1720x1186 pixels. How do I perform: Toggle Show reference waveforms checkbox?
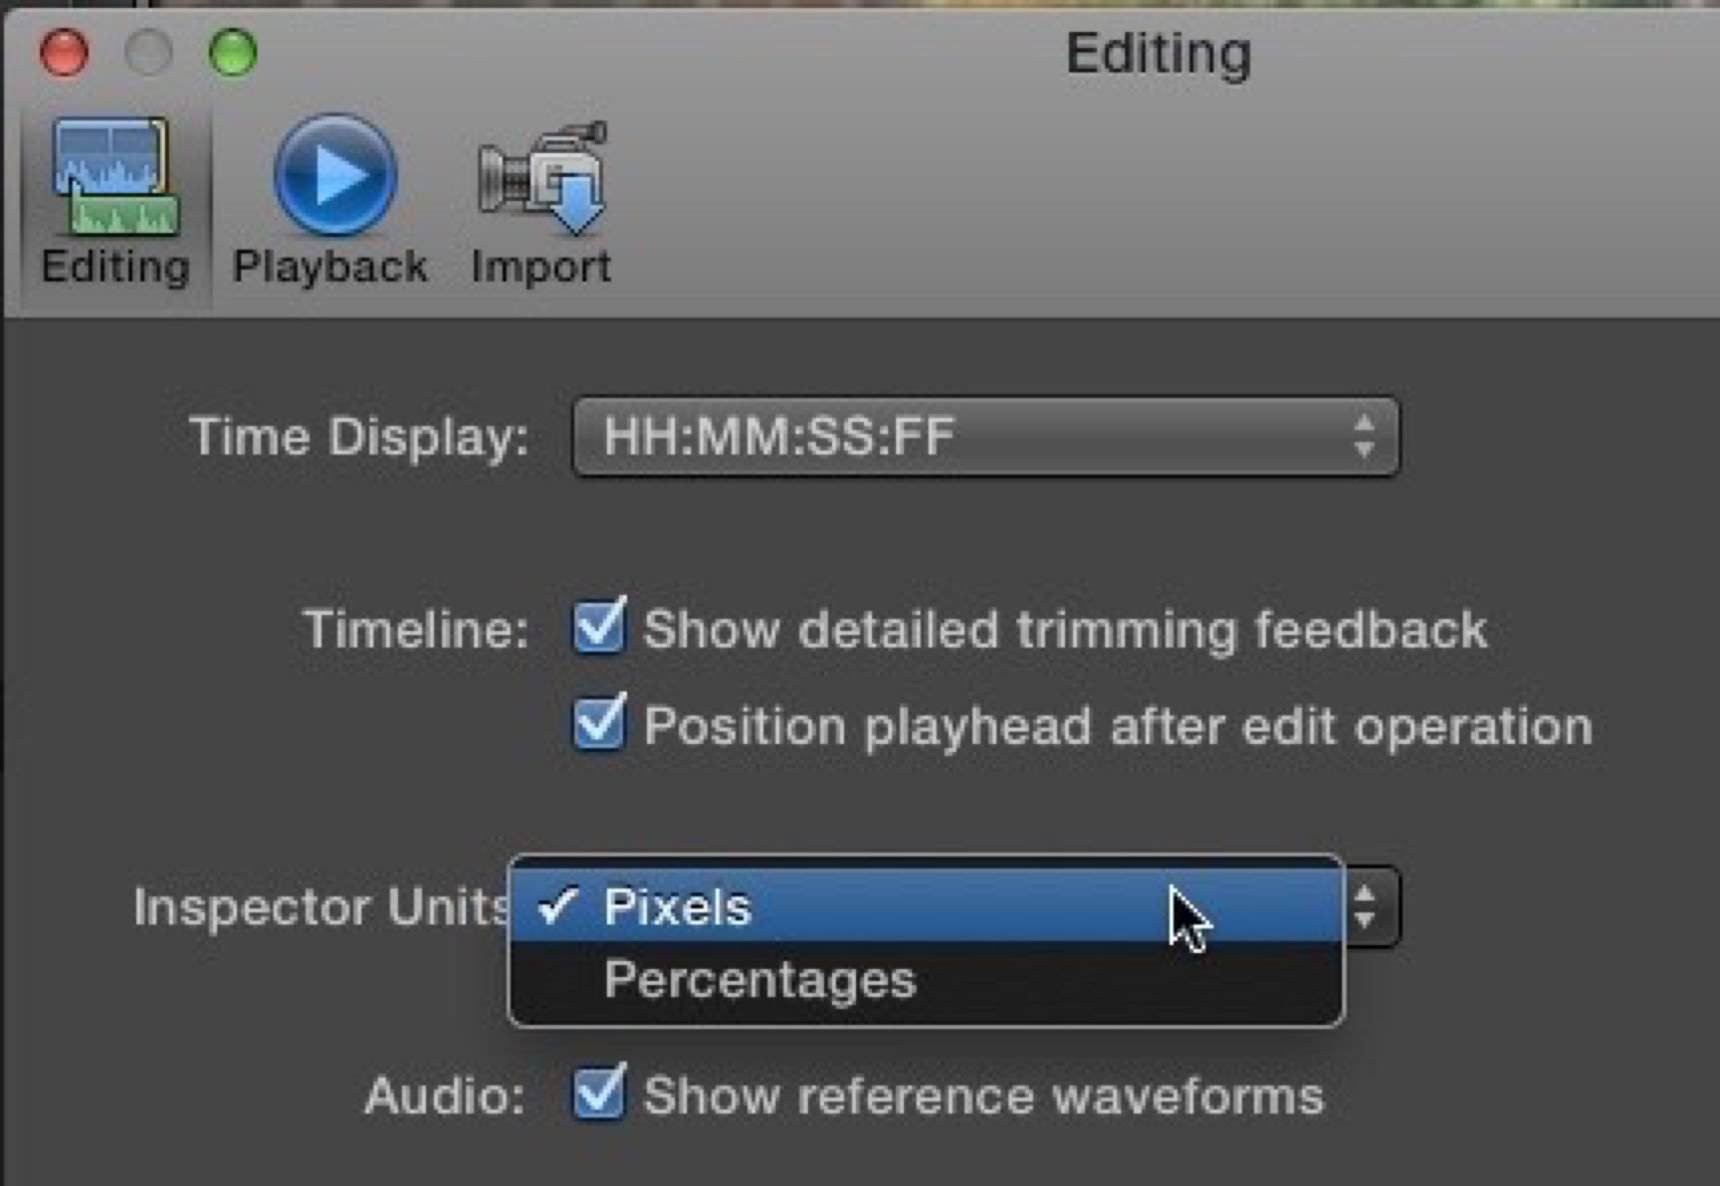click(x=599, y=1093)
